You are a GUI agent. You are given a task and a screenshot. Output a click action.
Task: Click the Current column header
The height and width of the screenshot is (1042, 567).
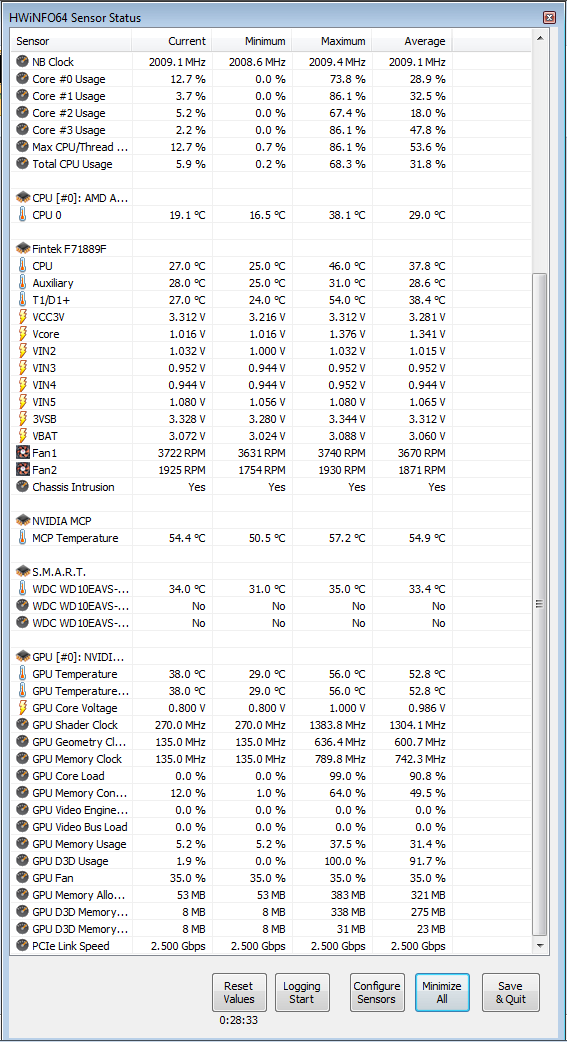[x=171, y=41]
